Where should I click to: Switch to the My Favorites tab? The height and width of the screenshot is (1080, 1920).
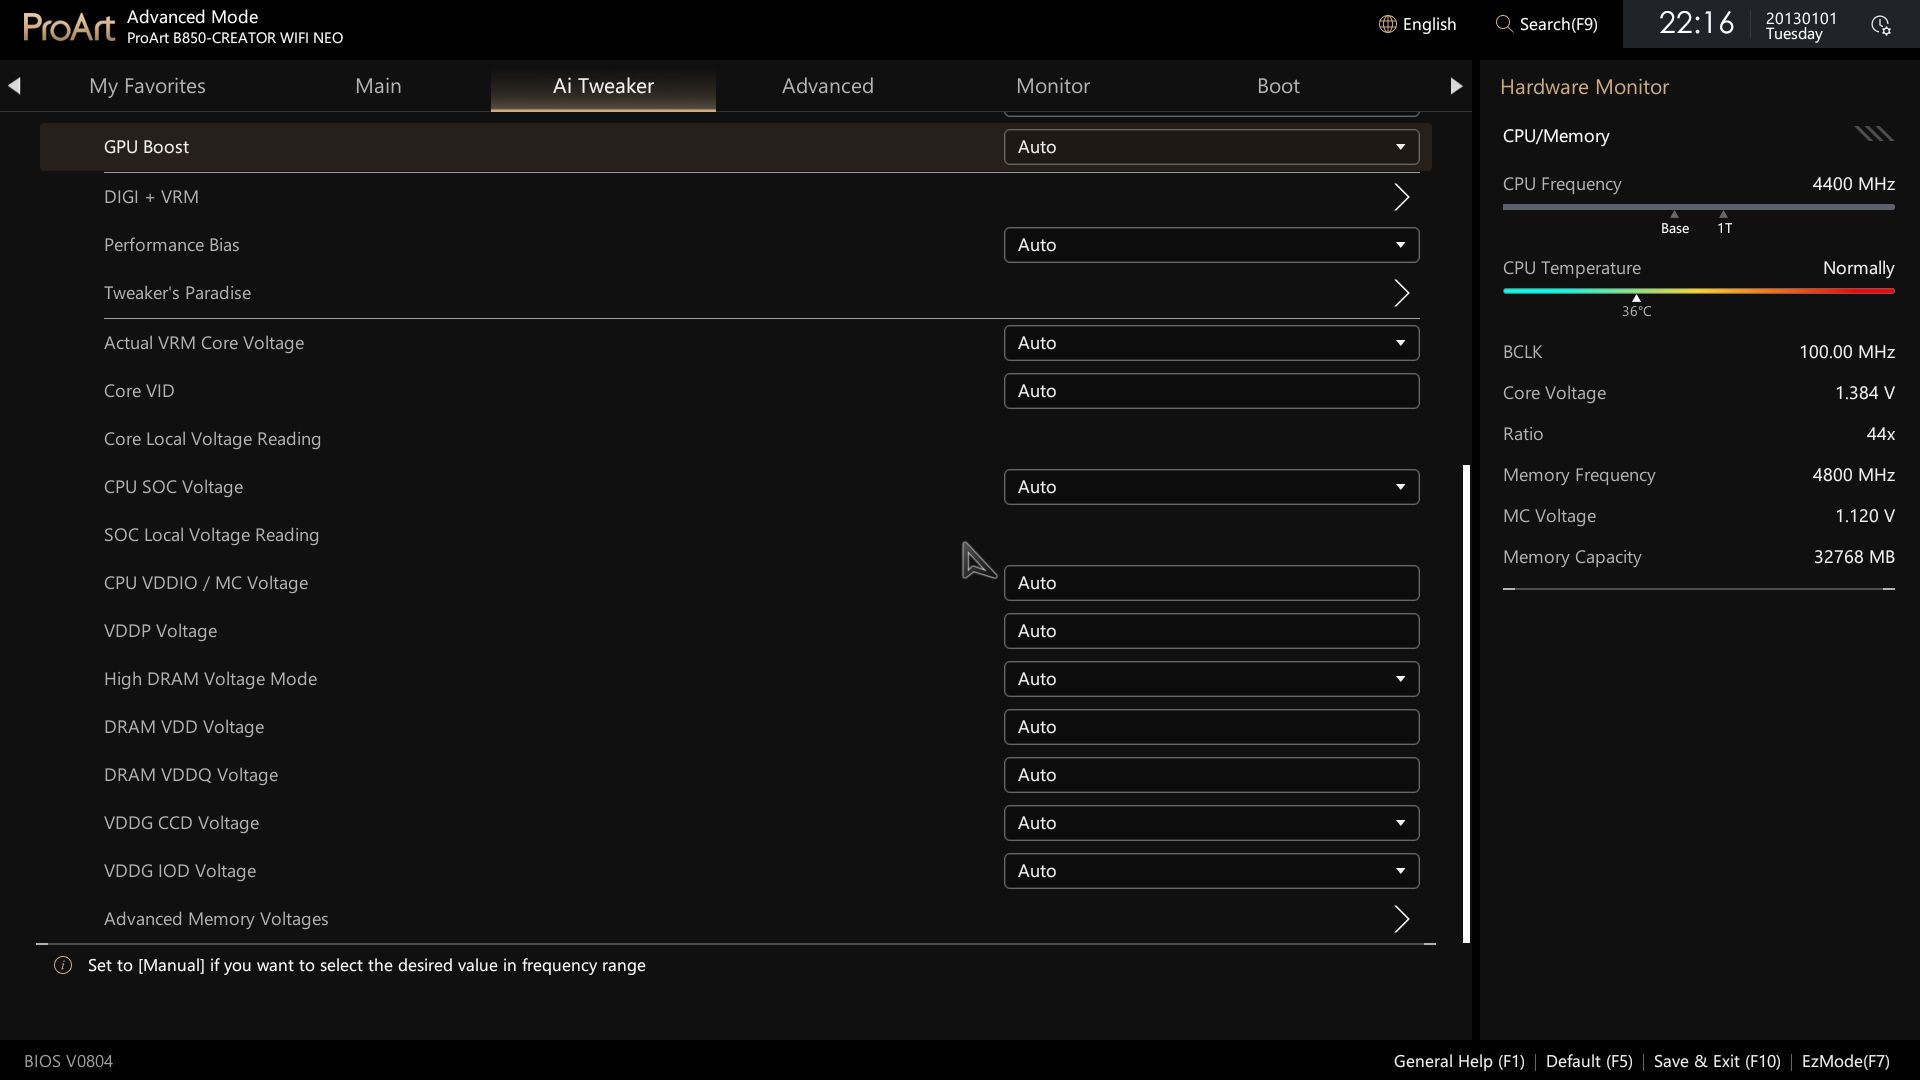click(147, 86)
